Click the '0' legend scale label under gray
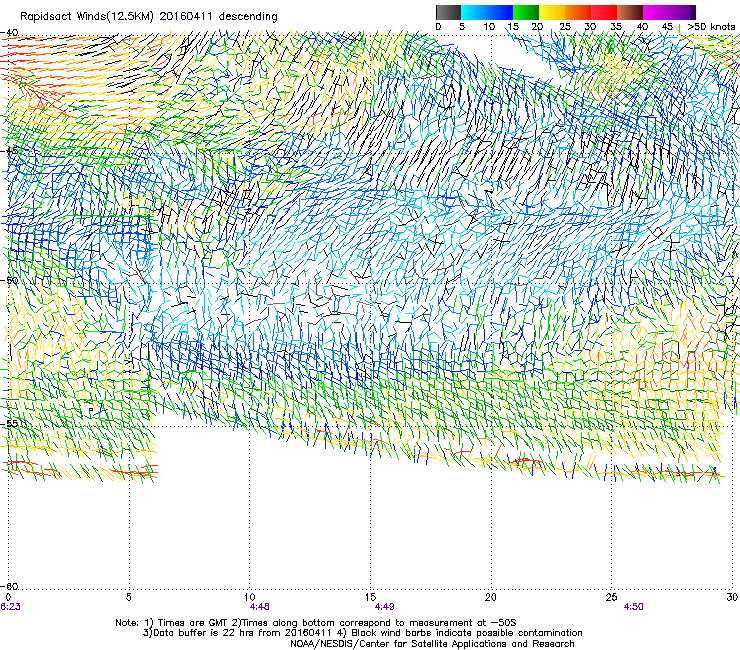This screenshot has width=740, height=650. (438, 26)
